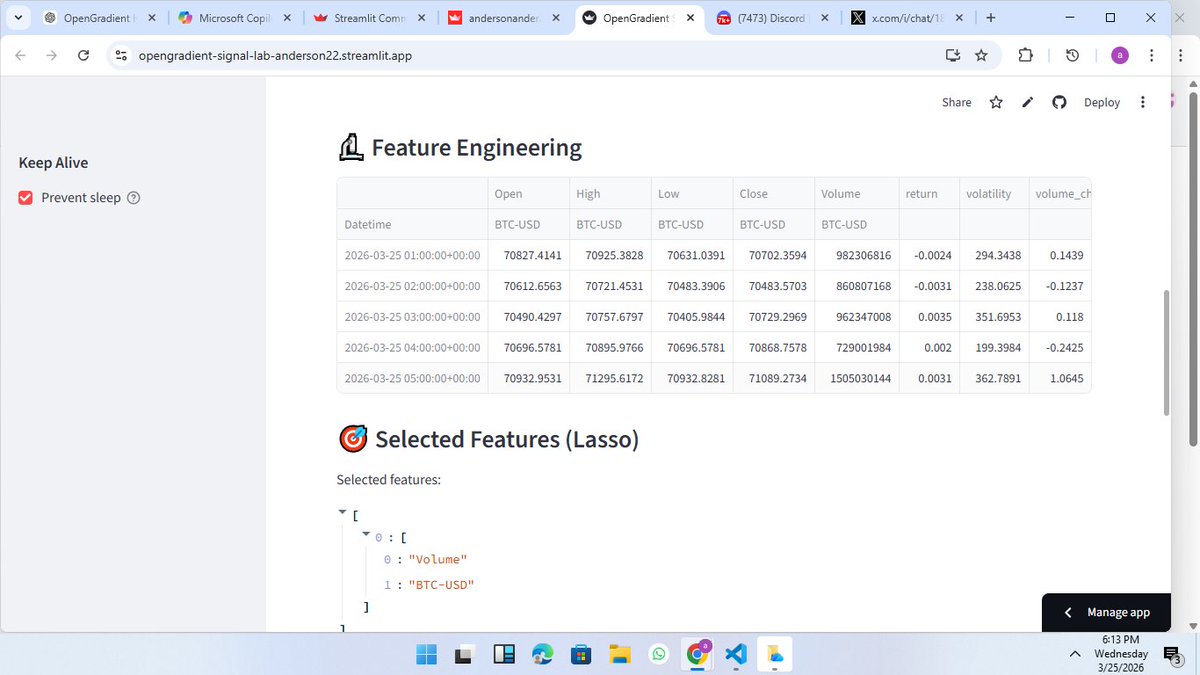Open WhatsApp from the taskbar
Image resolution: width=1200 pixels, height=675 pixels.
click(x=658, y=655)
